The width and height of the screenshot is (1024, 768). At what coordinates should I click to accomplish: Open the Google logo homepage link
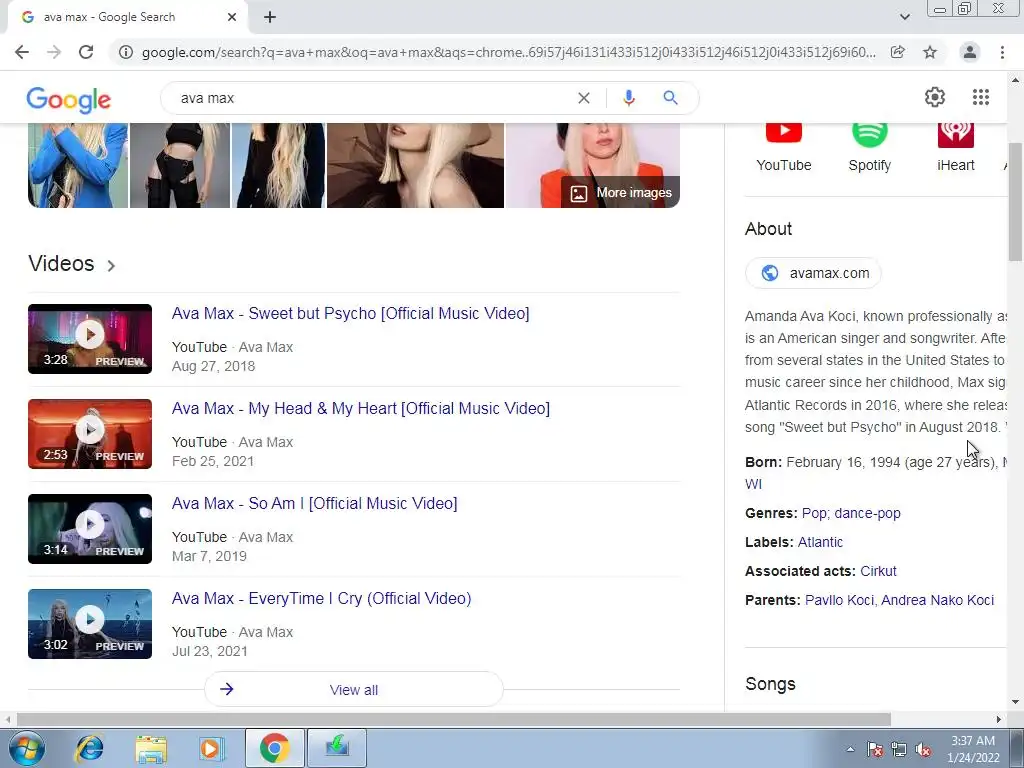[x=69, y=99]
